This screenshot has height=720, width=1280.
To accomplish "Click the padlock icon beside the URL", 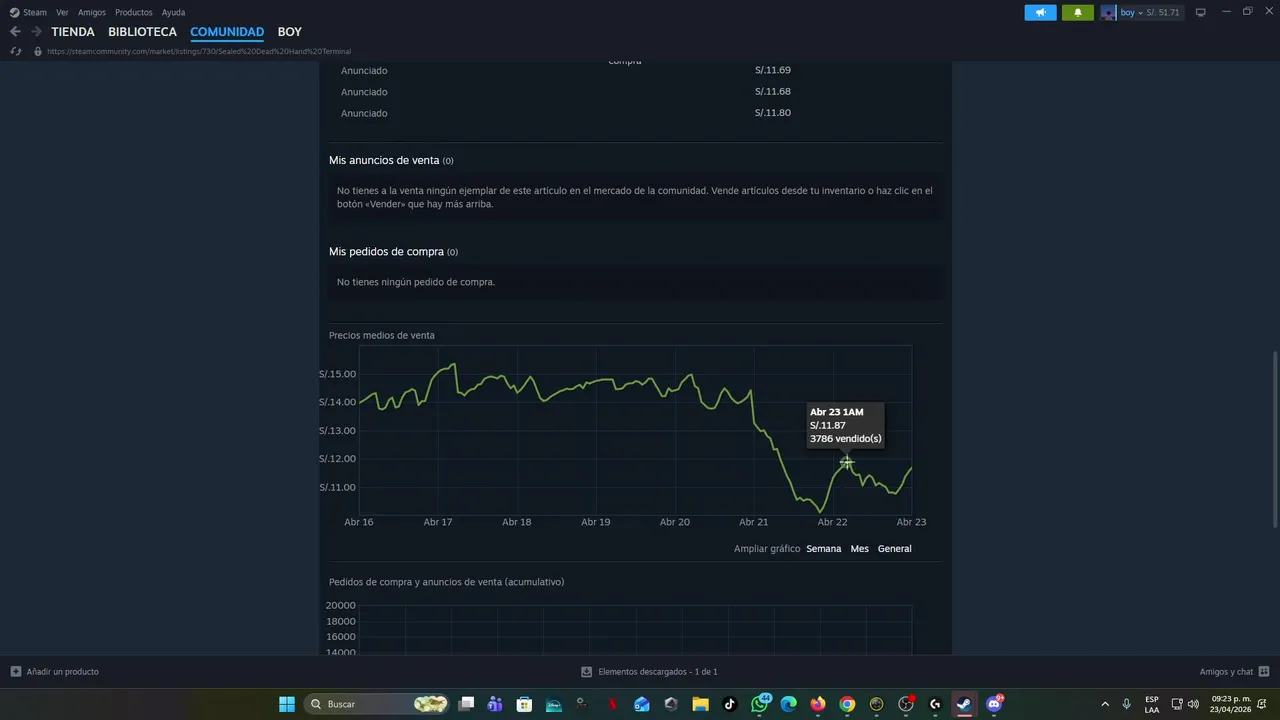I will pyautogui.click(x=38, y=51).
